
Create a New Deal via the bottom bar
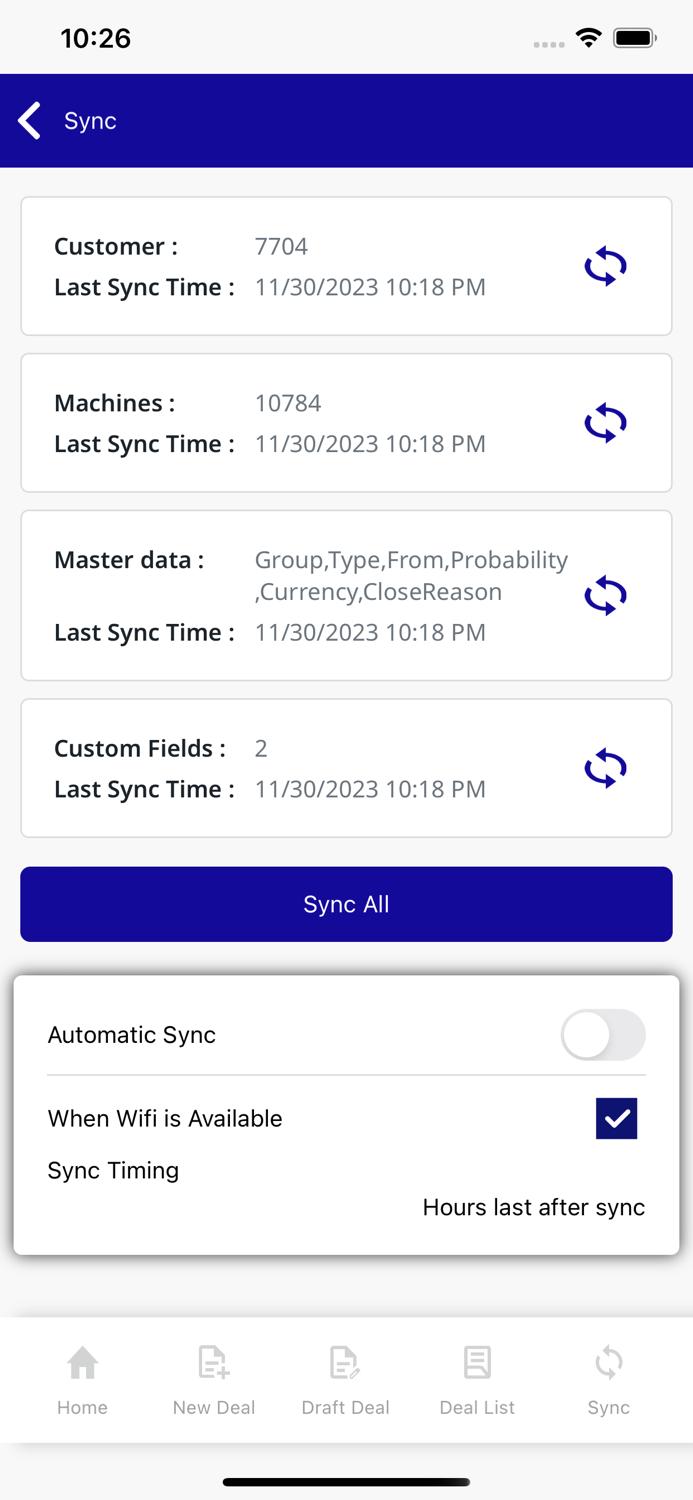point(213,1380)
